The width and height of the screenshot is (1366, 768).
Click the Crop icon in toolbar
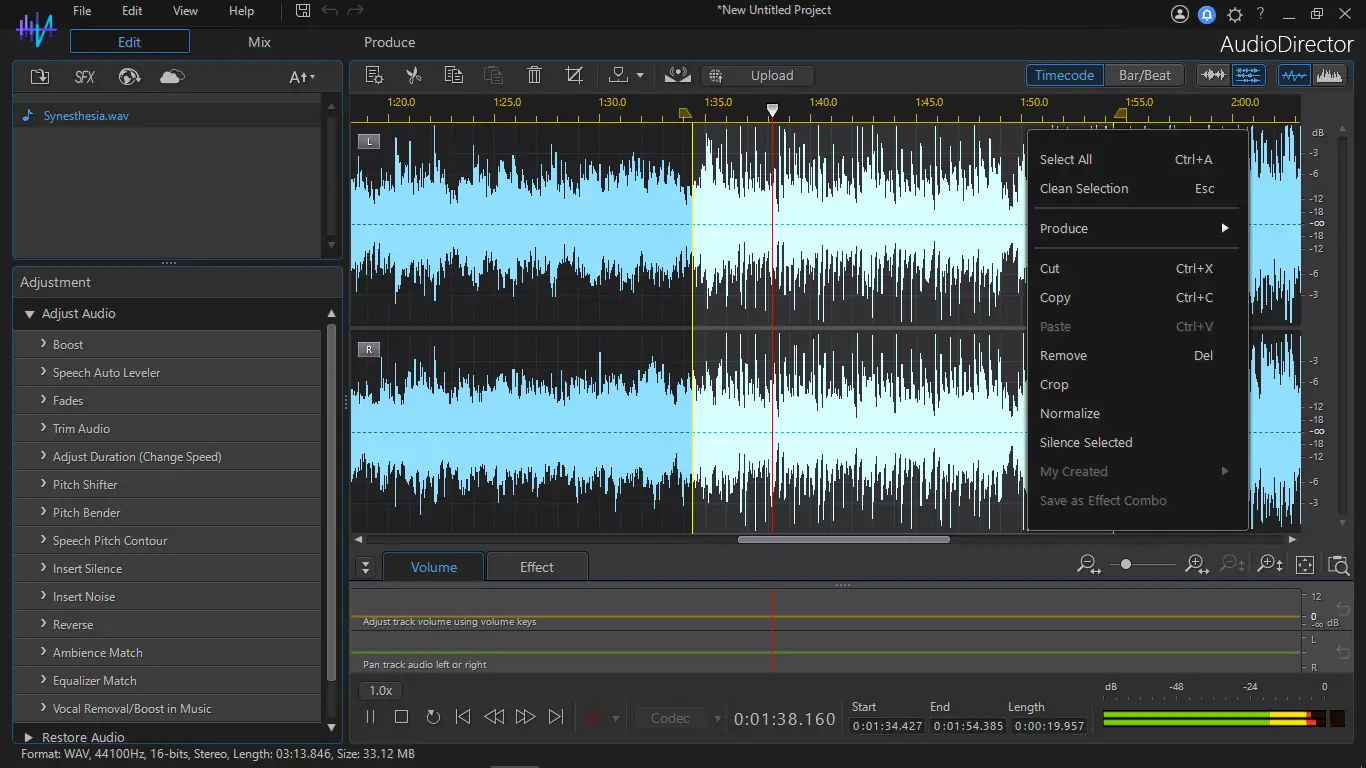point(574,75)
